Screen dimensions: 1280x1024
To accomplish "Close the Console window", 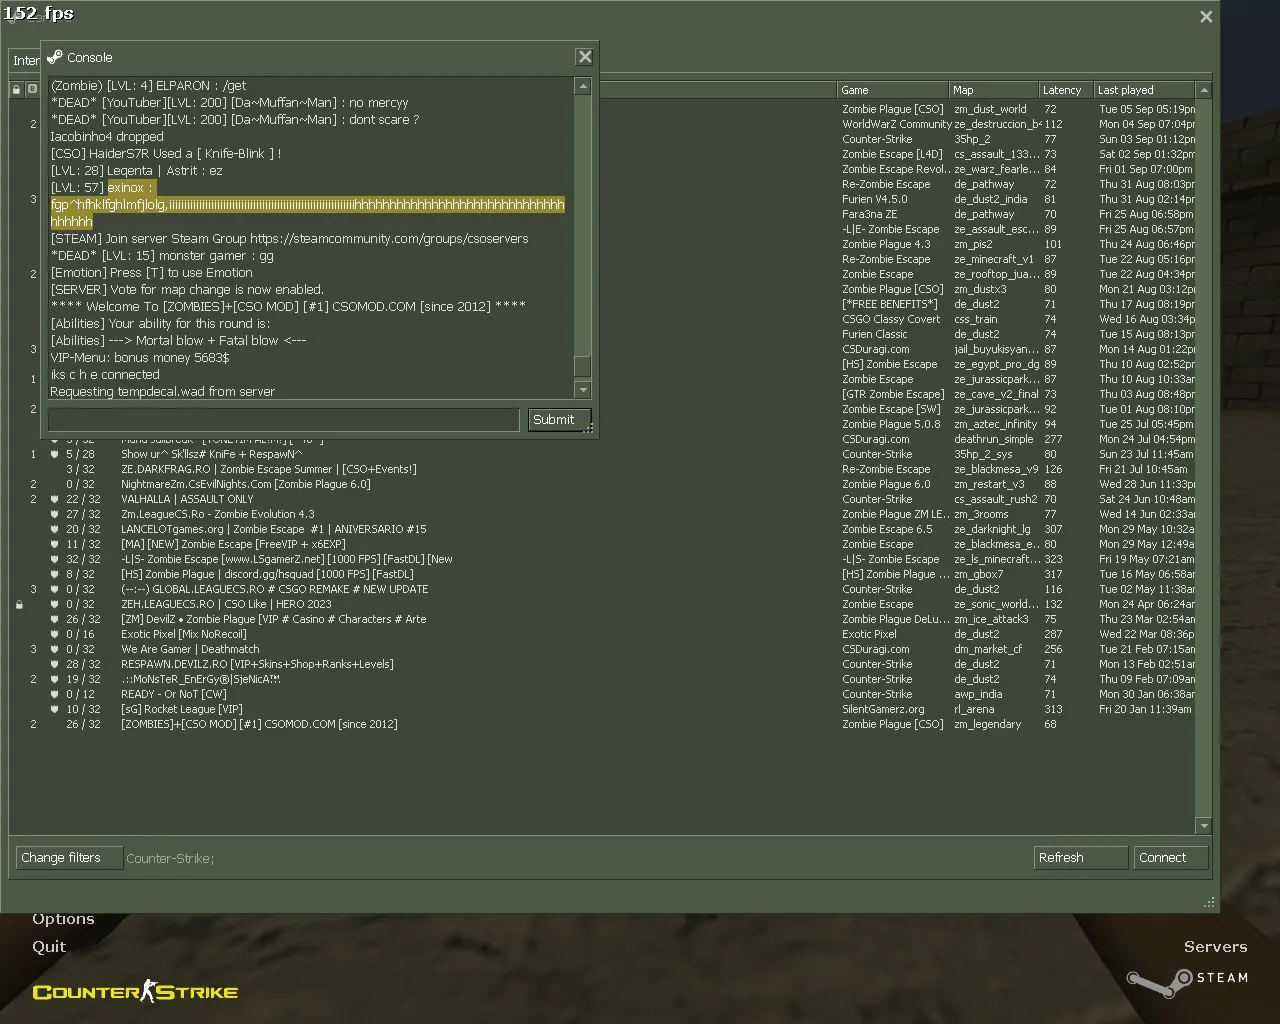I will 585,57.
